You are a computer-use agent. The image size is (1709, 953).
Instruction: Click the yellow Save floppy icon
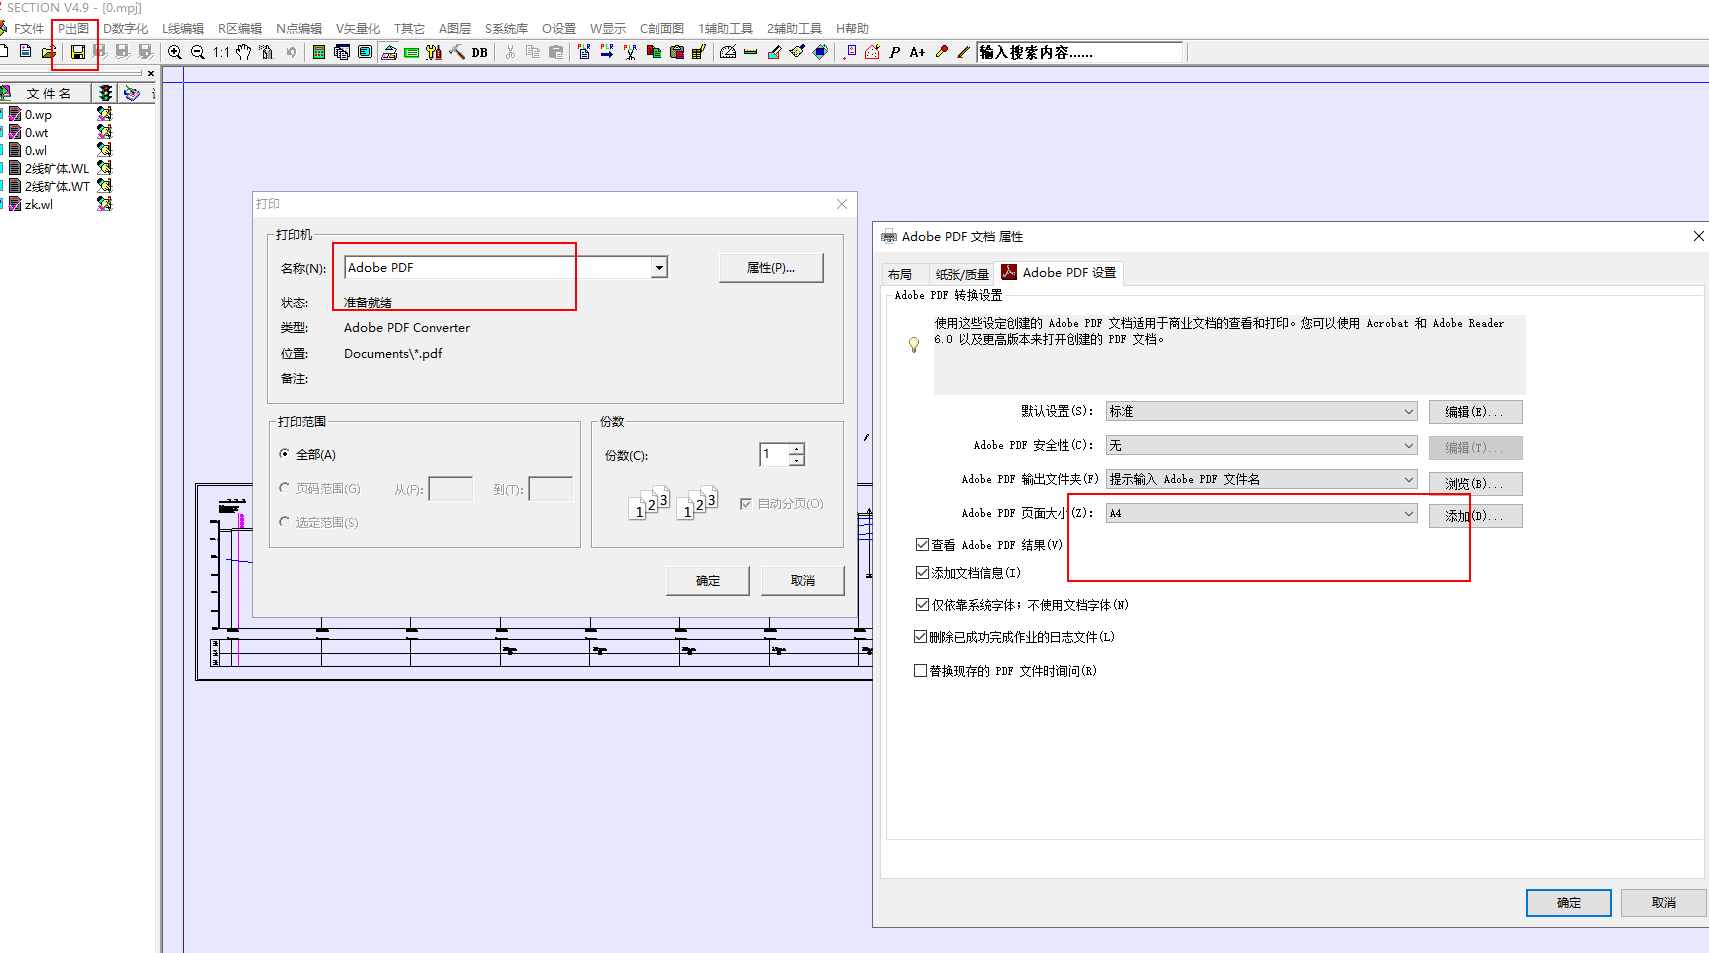[x=77, y=52]
